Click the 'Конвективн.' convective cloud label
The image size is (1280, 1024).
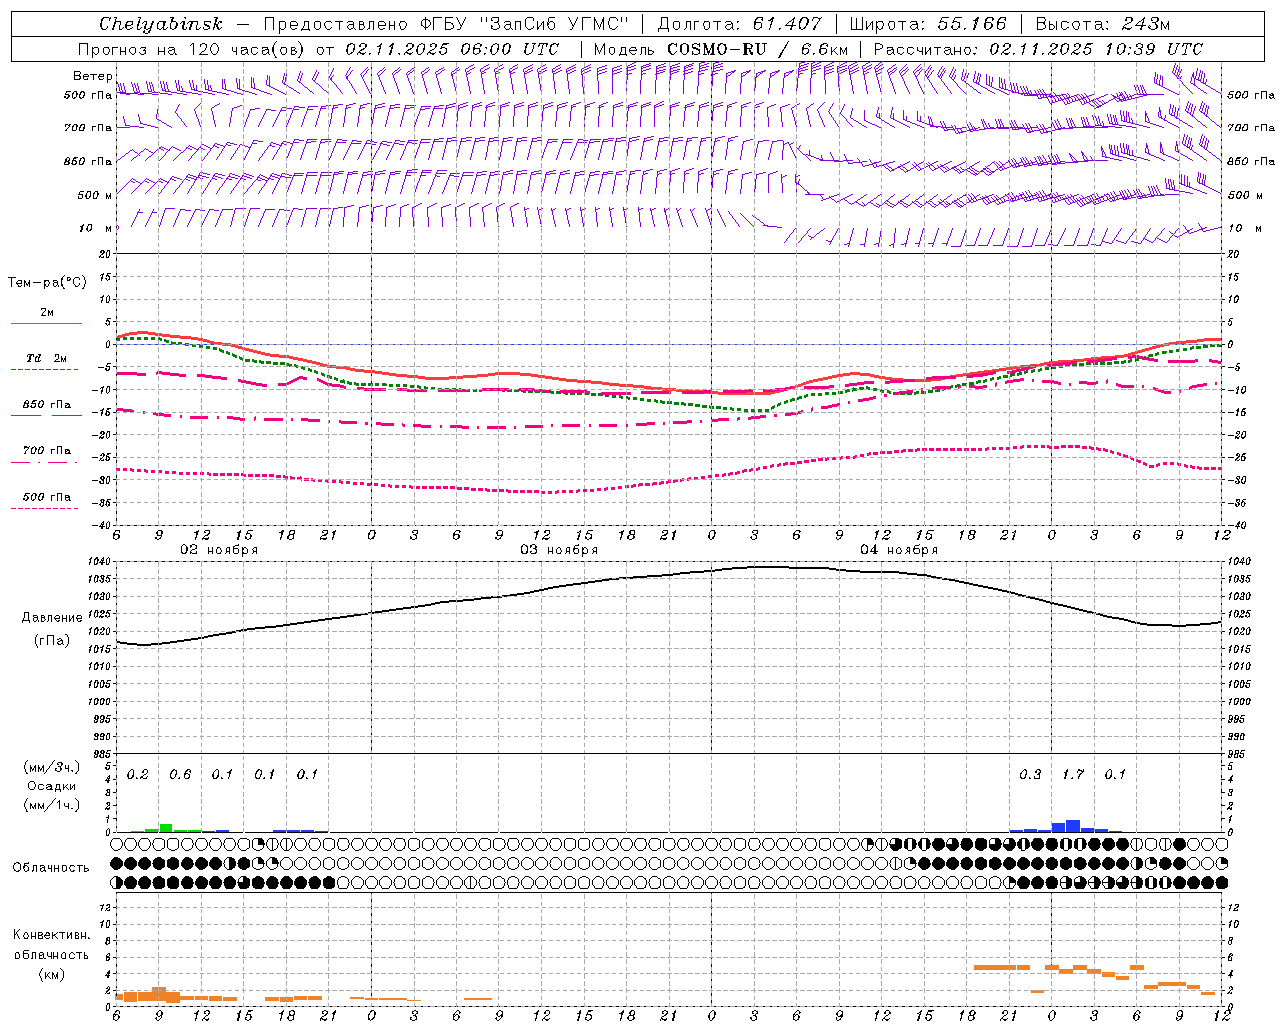52,934
